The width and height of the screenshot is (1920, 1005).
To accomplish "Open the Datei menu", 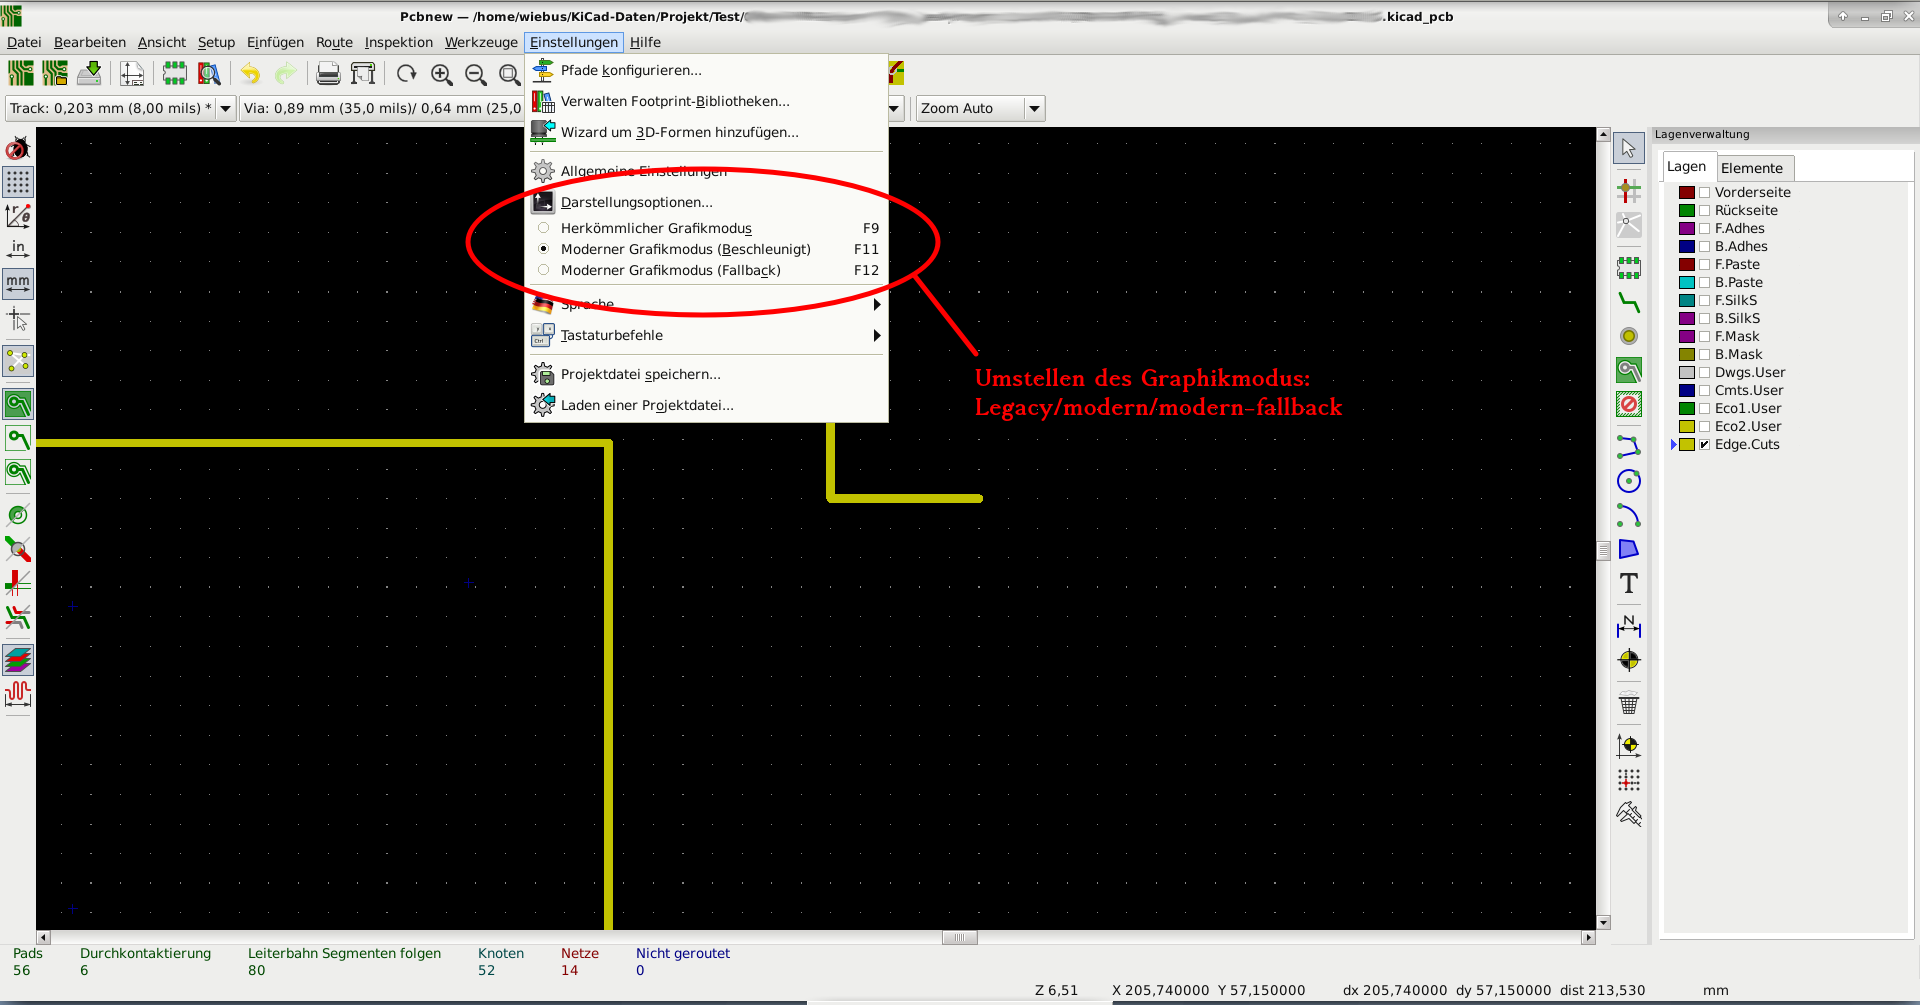I will pos(24,42).
